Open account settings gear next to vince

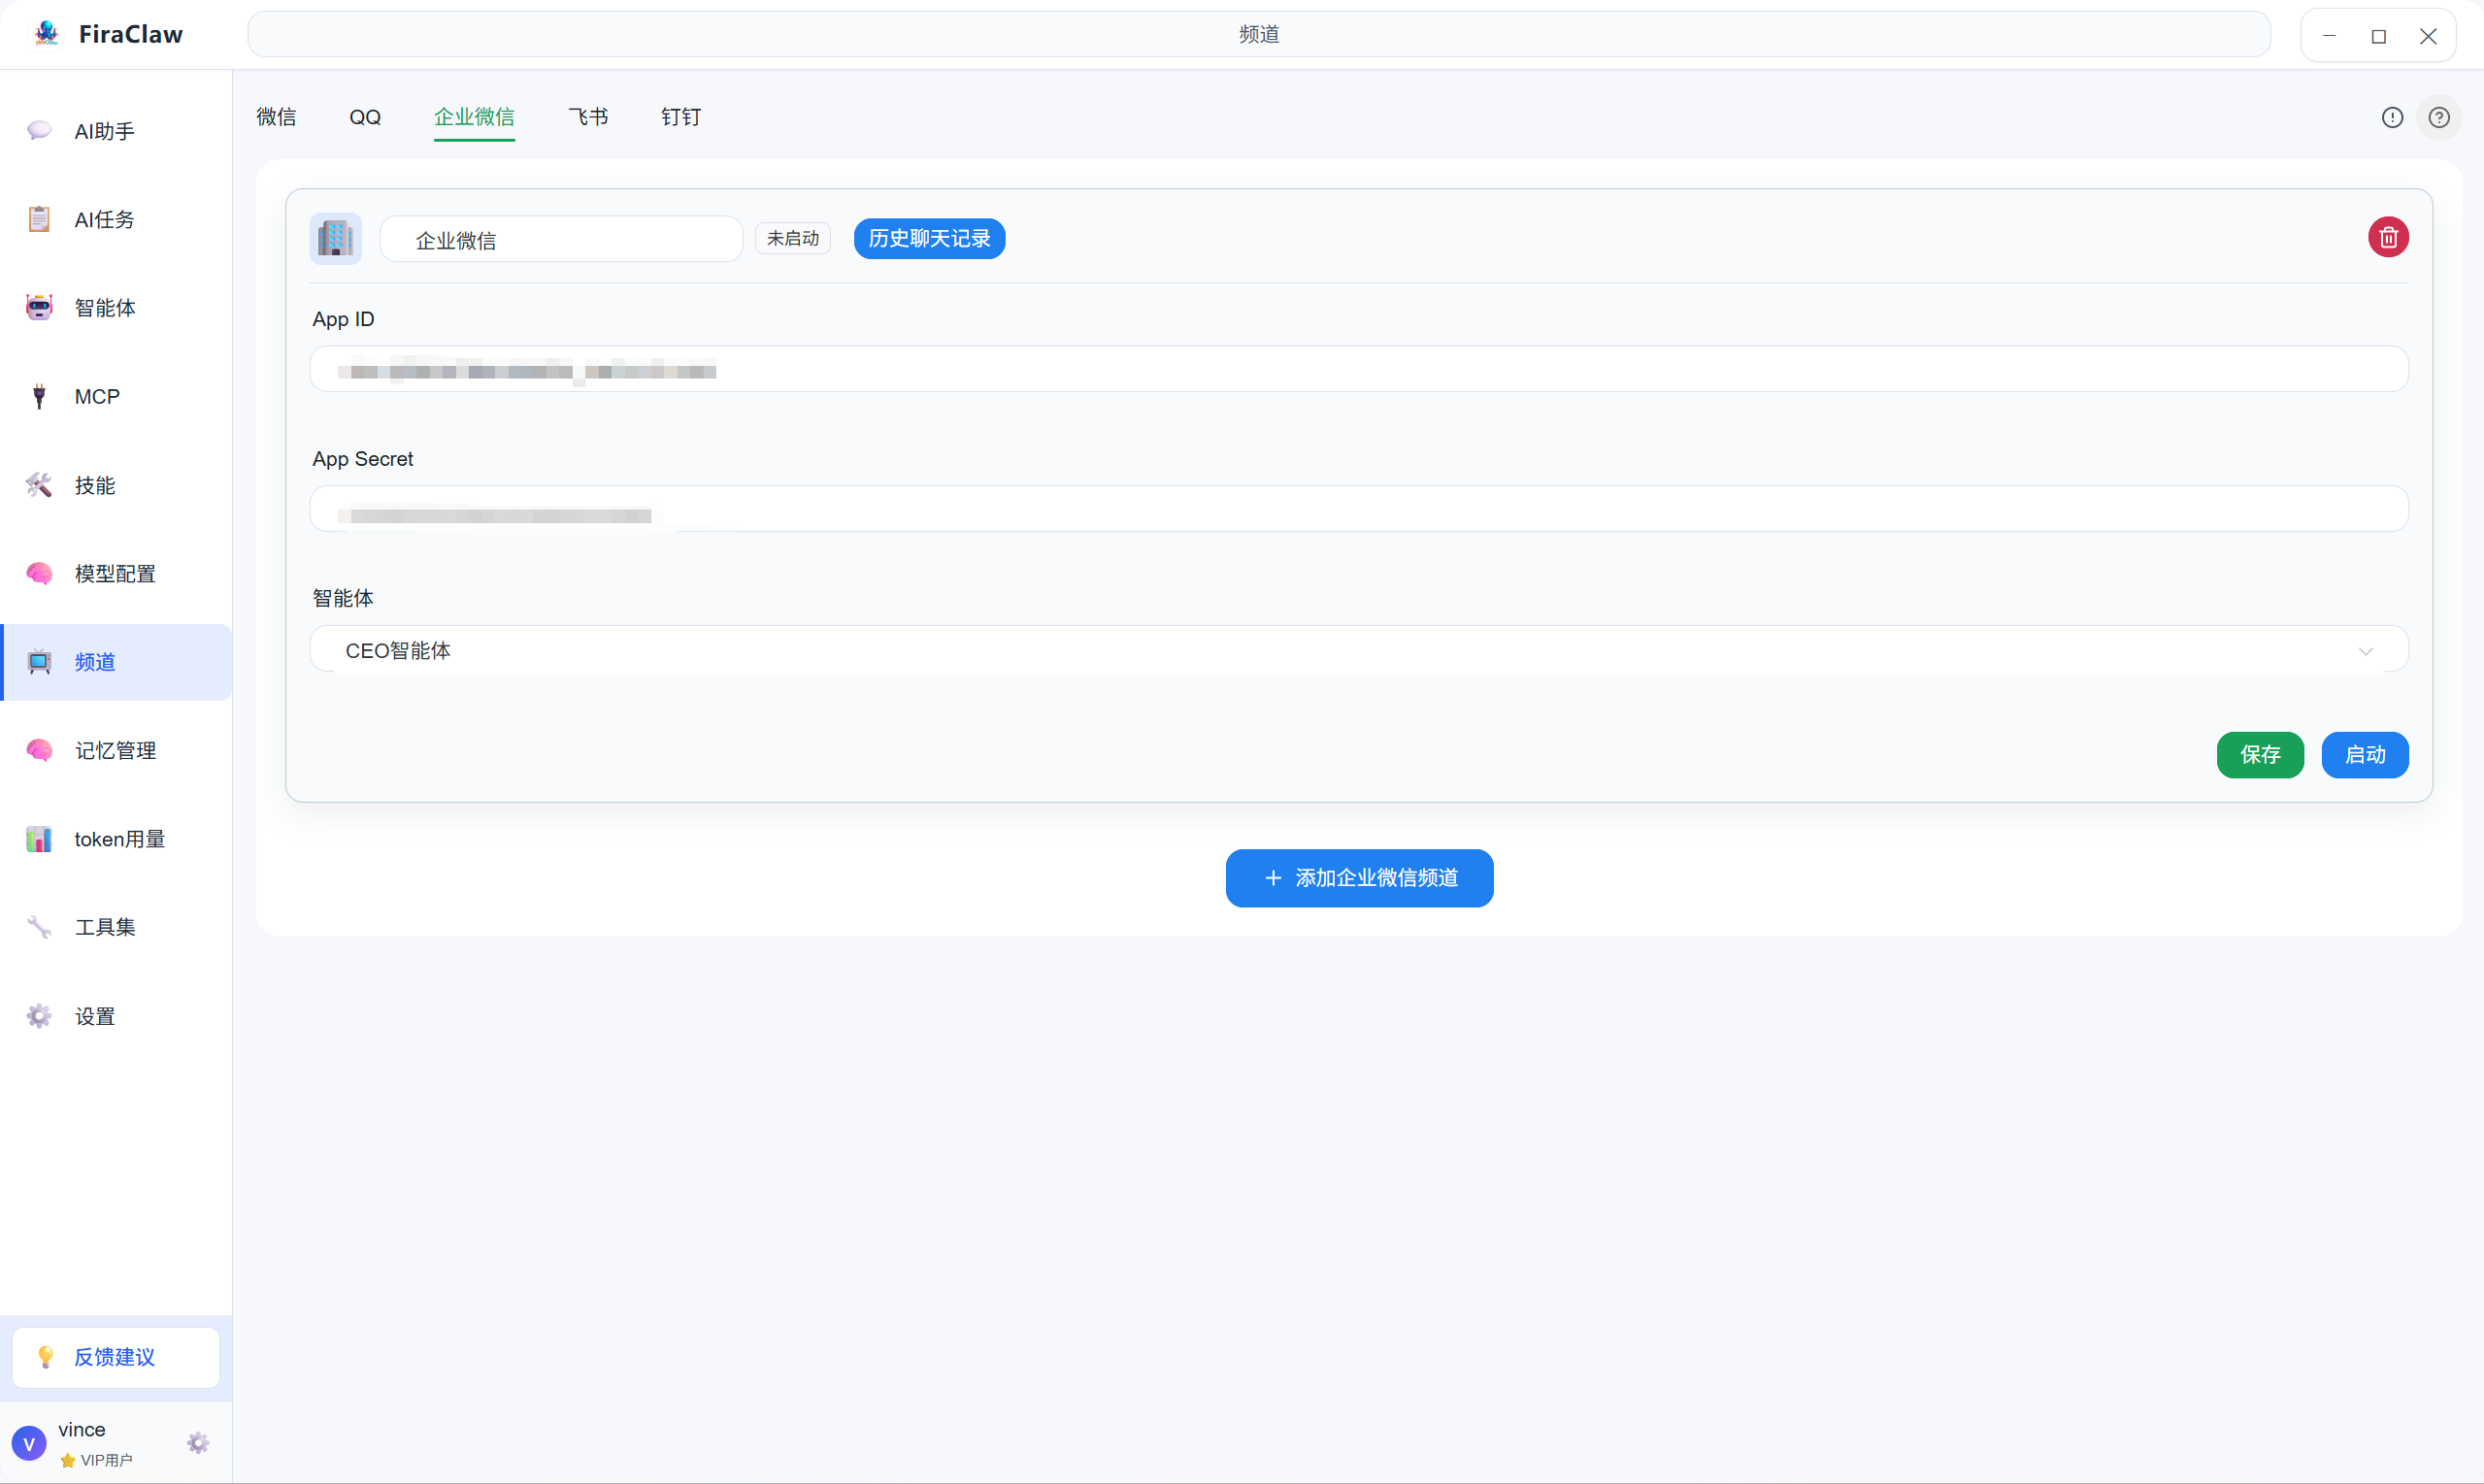[198, 1443]
